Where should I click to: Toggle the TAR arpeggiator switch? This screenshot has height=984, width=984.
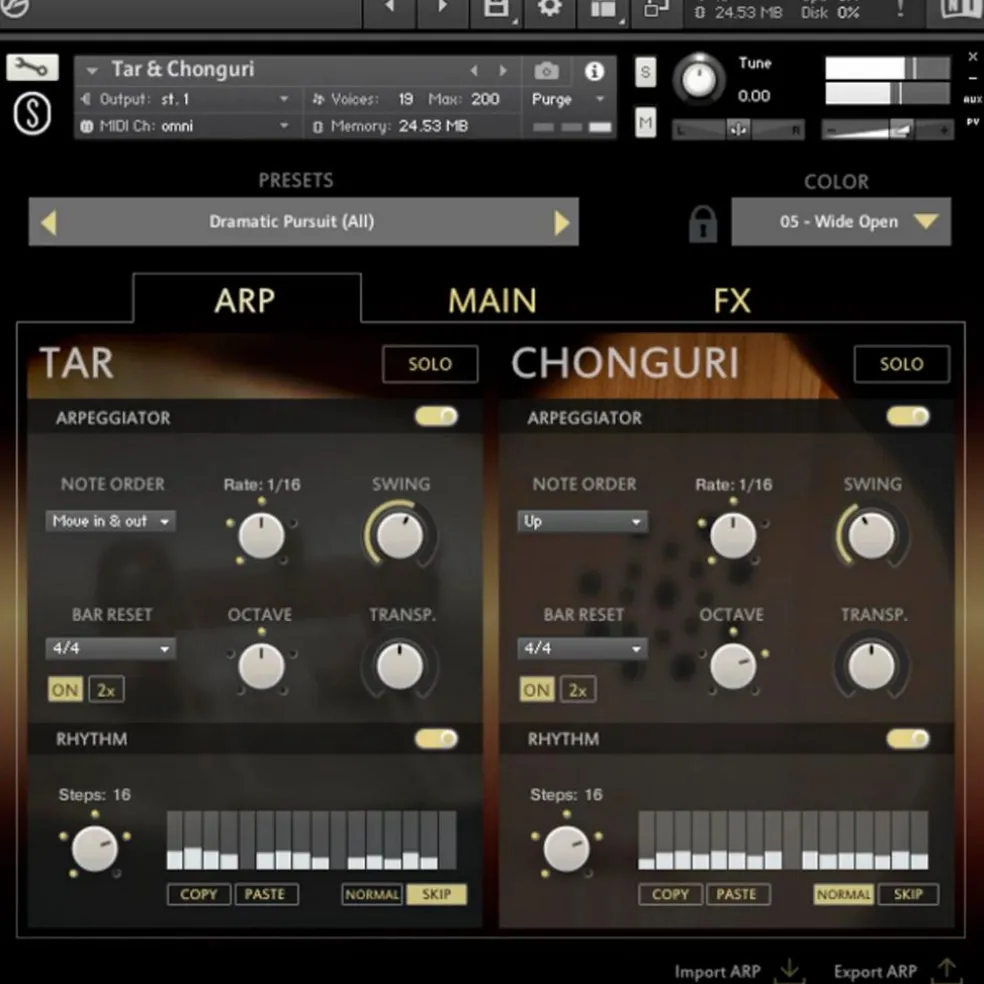point(437,416)
